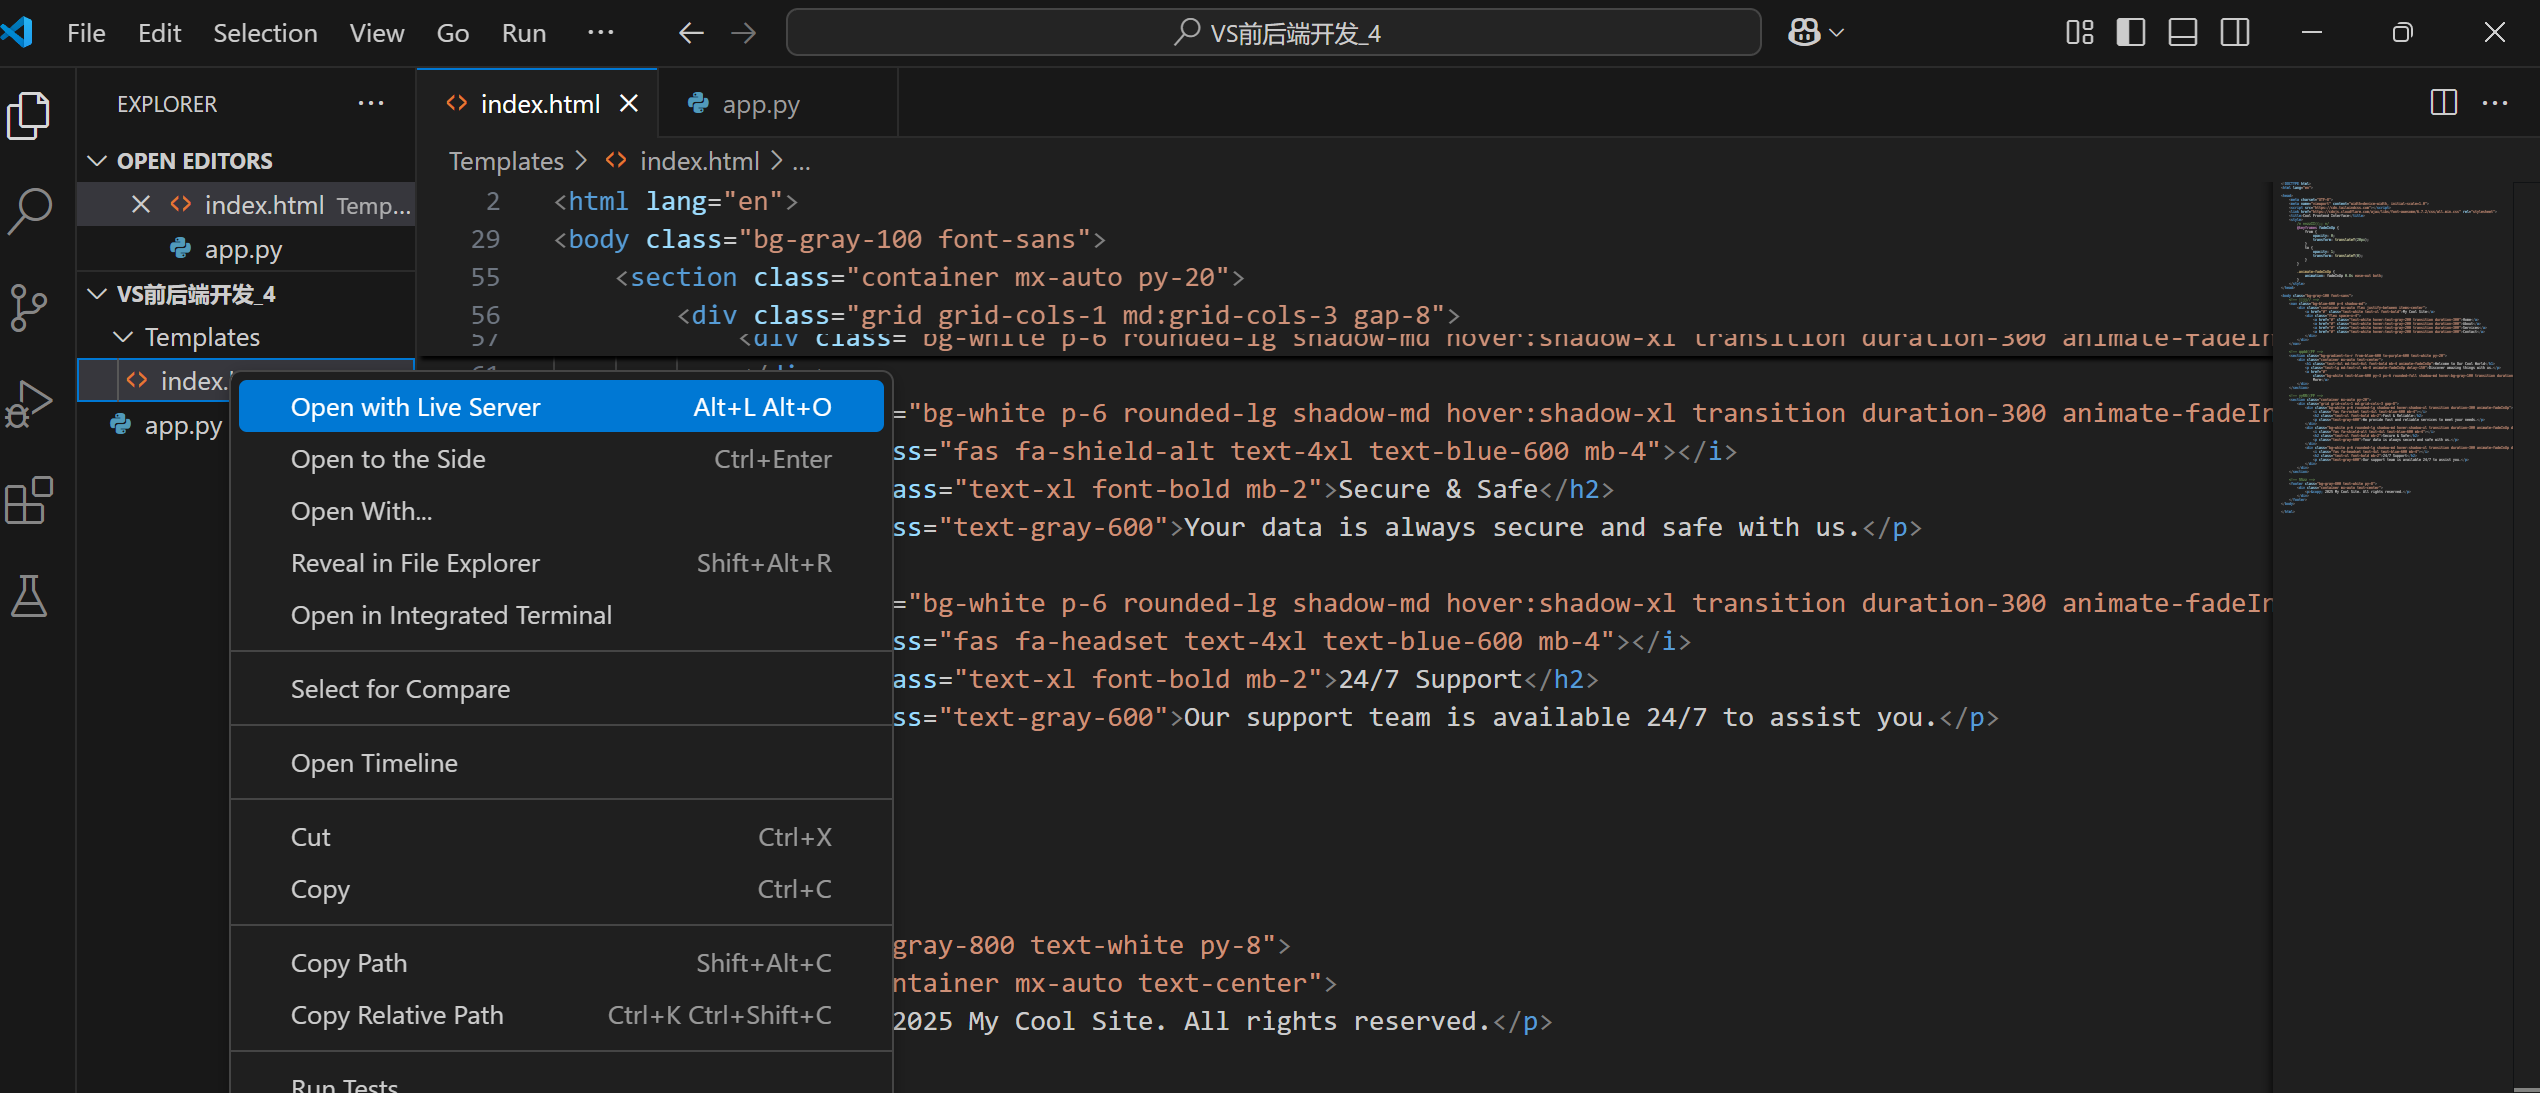Toggle the primary side bar visibility
Image resolution: width=2540 pixels, height=1093 pixels.
click(2130, 33)
